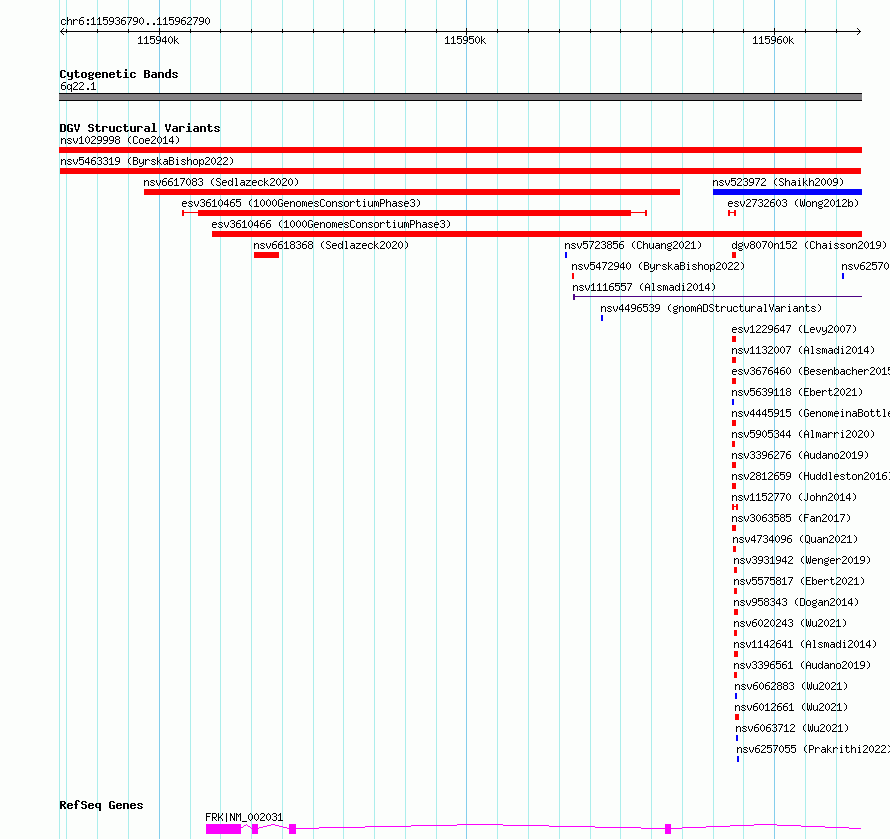Image resolution: width=890 pixels, height=839 pixels.
Task: Click the blue nsv523972 (Shaikh2009) bar
Action: click(x=787, y=192)
